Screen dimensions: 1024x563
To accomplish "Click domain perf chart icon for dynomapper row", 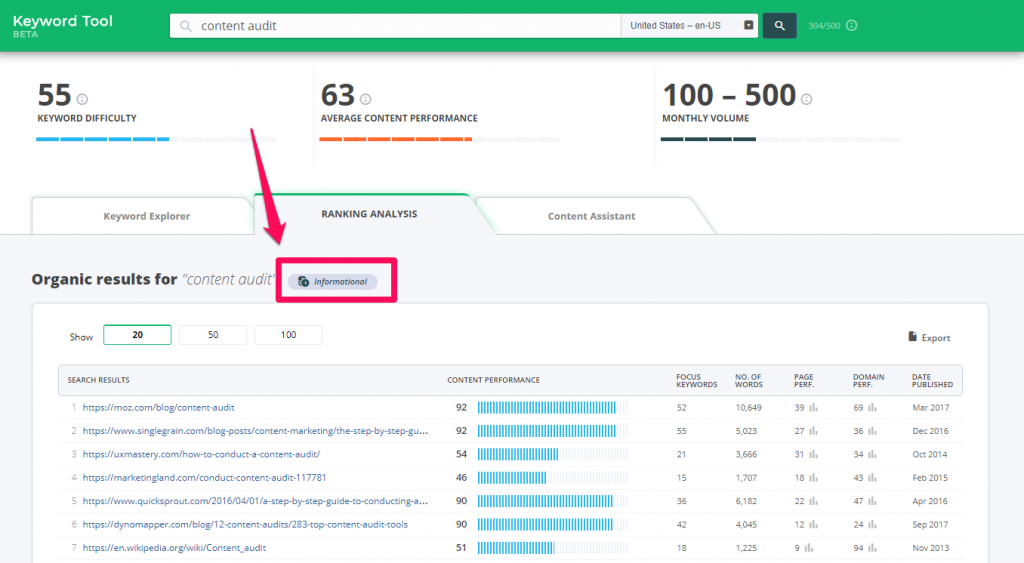I will click(x=872, y=524).
